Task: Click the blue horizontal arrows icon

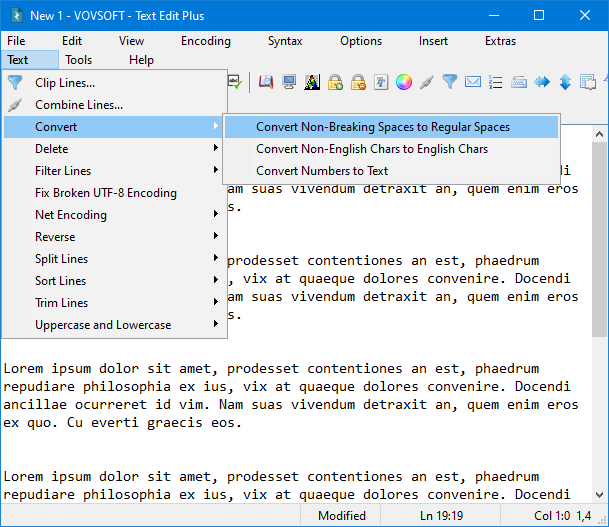Action: click(x=542, y=82)
